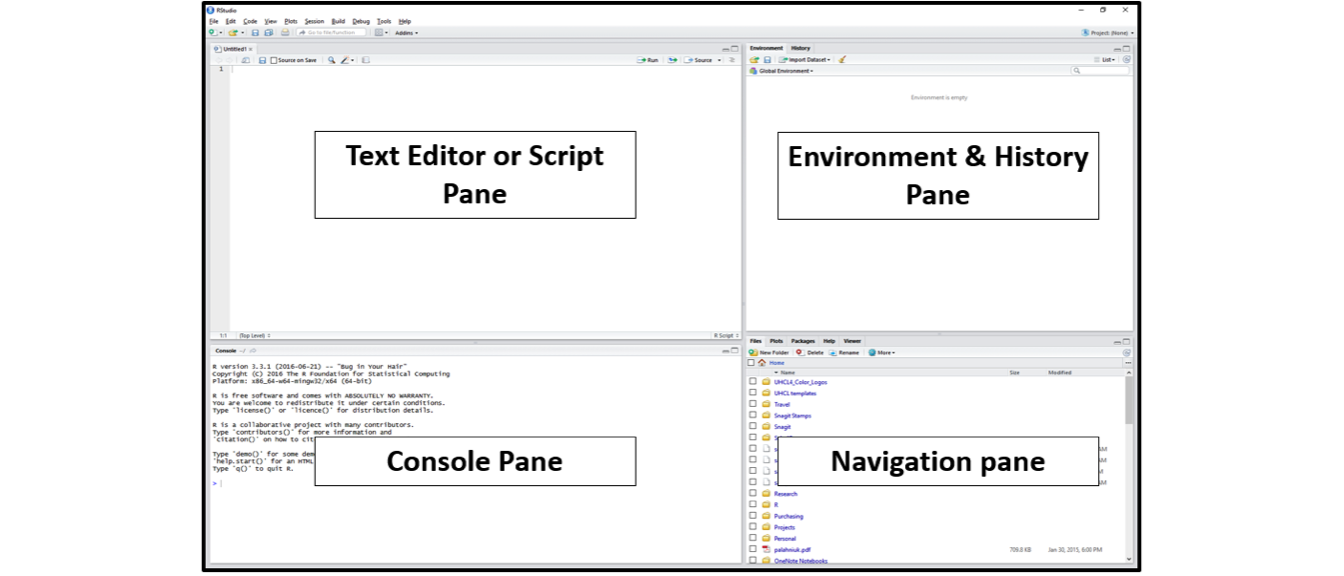Screen dimensions: 1344x576
Task: Close the Untitled1 editor tab
Action: (250, 49)
